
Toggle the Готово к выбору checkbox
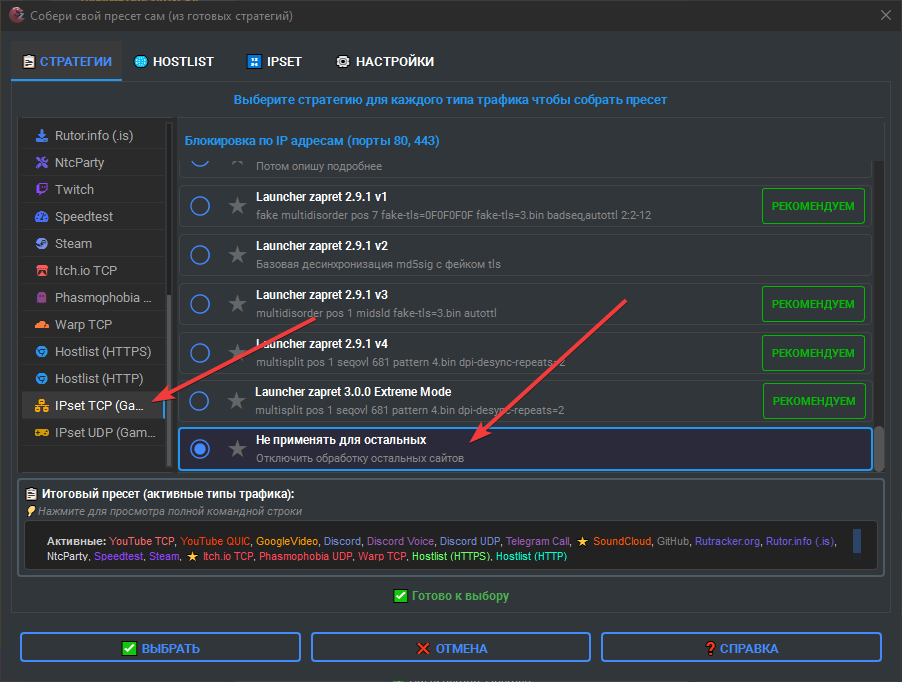[400, 596]
